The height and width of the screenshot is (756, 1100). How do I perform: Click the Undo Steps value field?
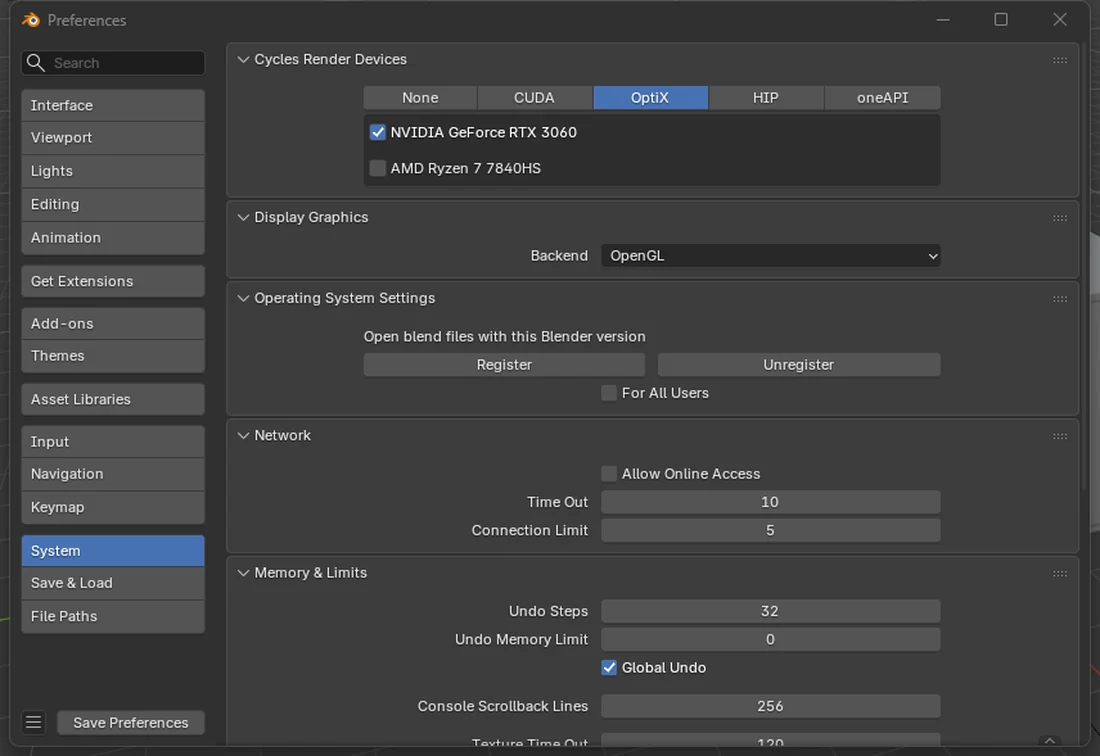770,611
